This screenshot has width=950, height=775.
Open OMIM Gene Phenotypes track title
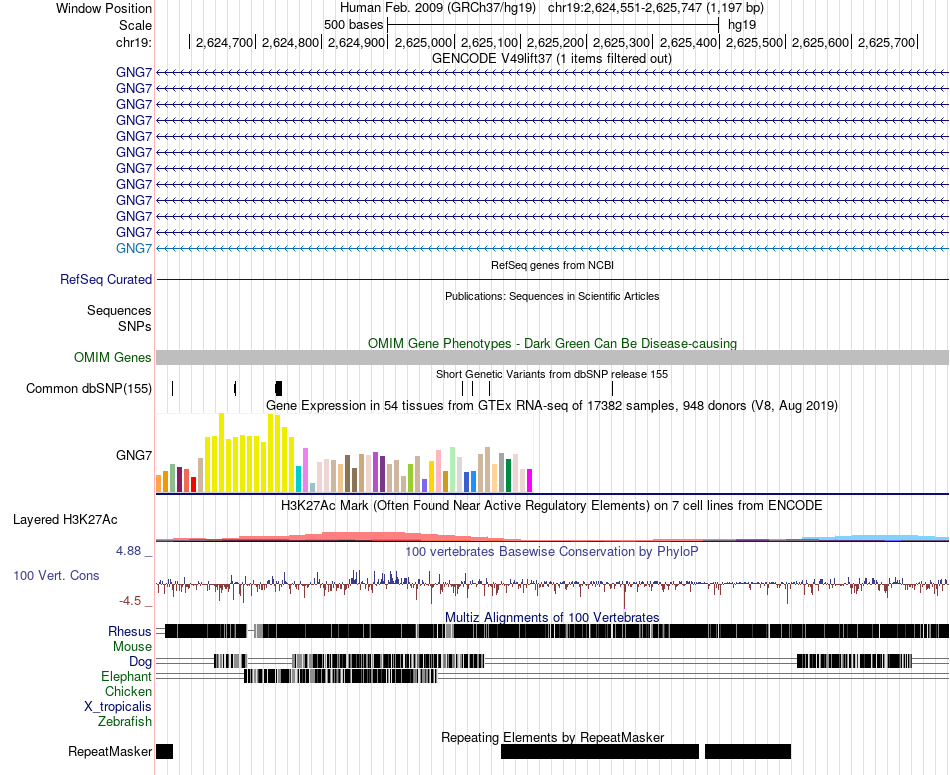pos(553,344)
